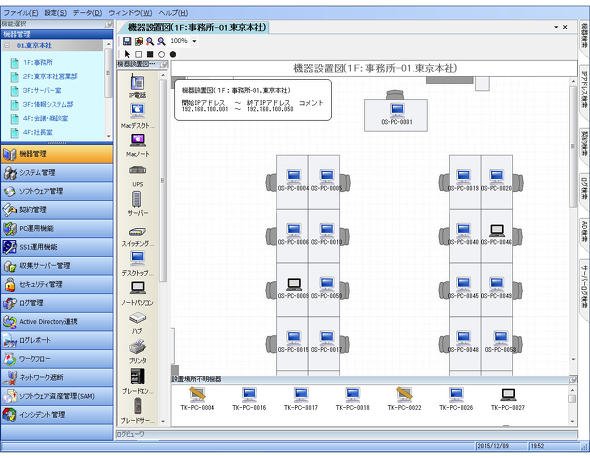This screenshot has height=458, width=590.
Task: Select the 3F:サーバー室 tree item
Action: pos(42,91)
